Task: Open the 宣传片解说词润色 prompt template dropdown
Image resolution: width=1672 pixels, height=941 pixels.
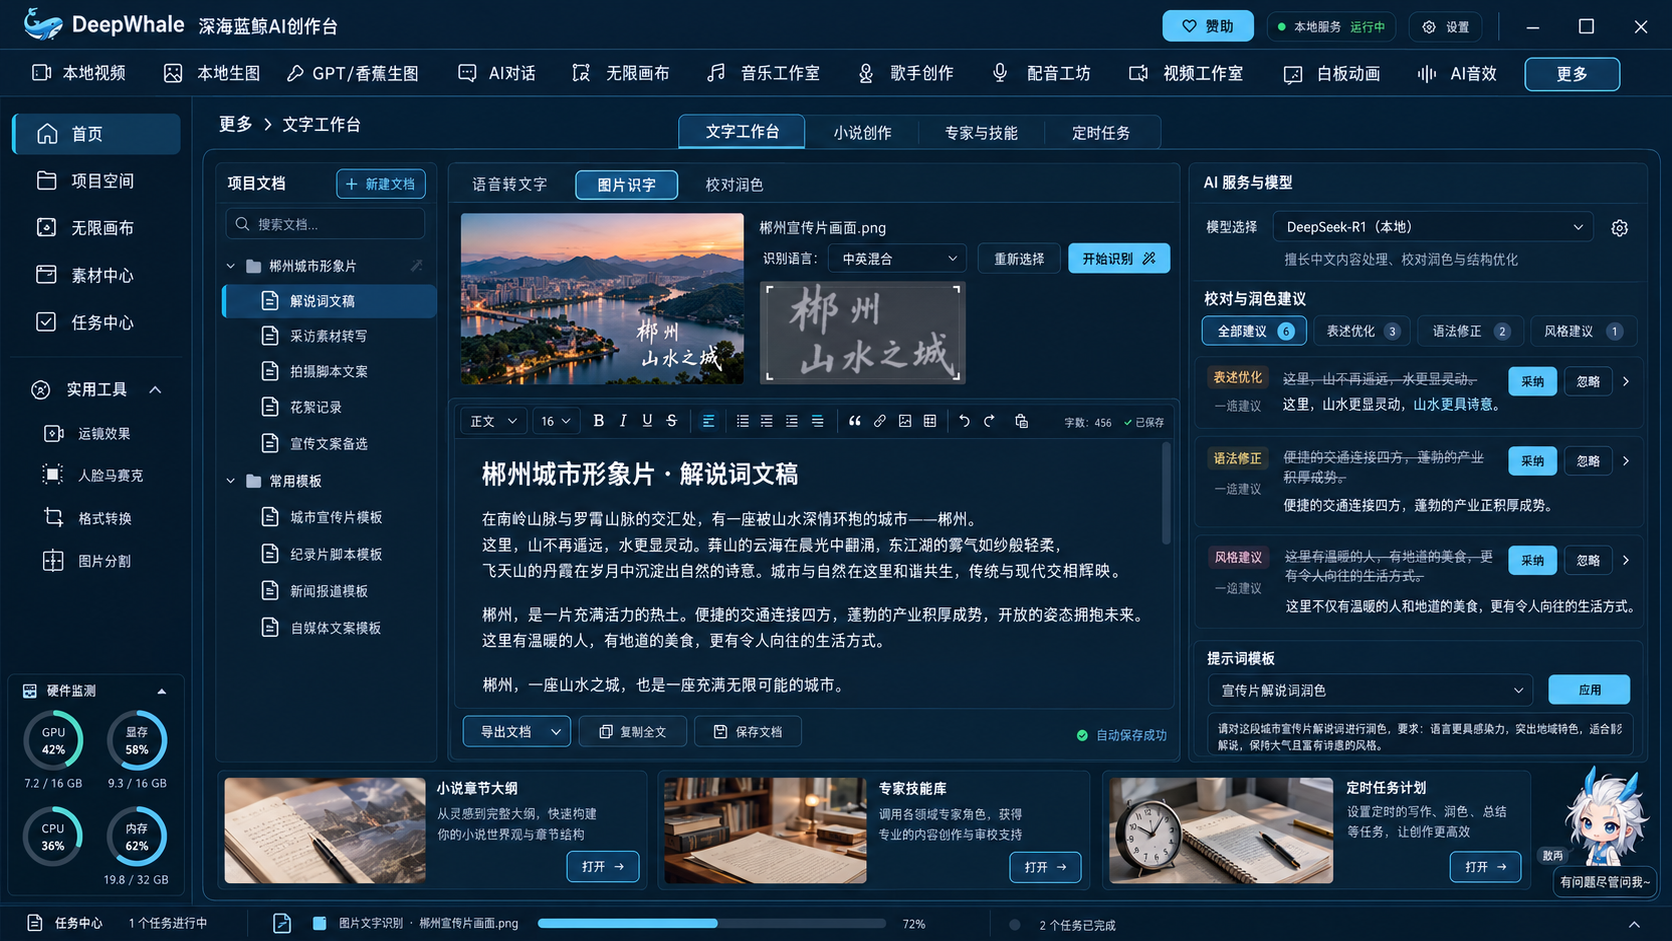Action: 1371,690
